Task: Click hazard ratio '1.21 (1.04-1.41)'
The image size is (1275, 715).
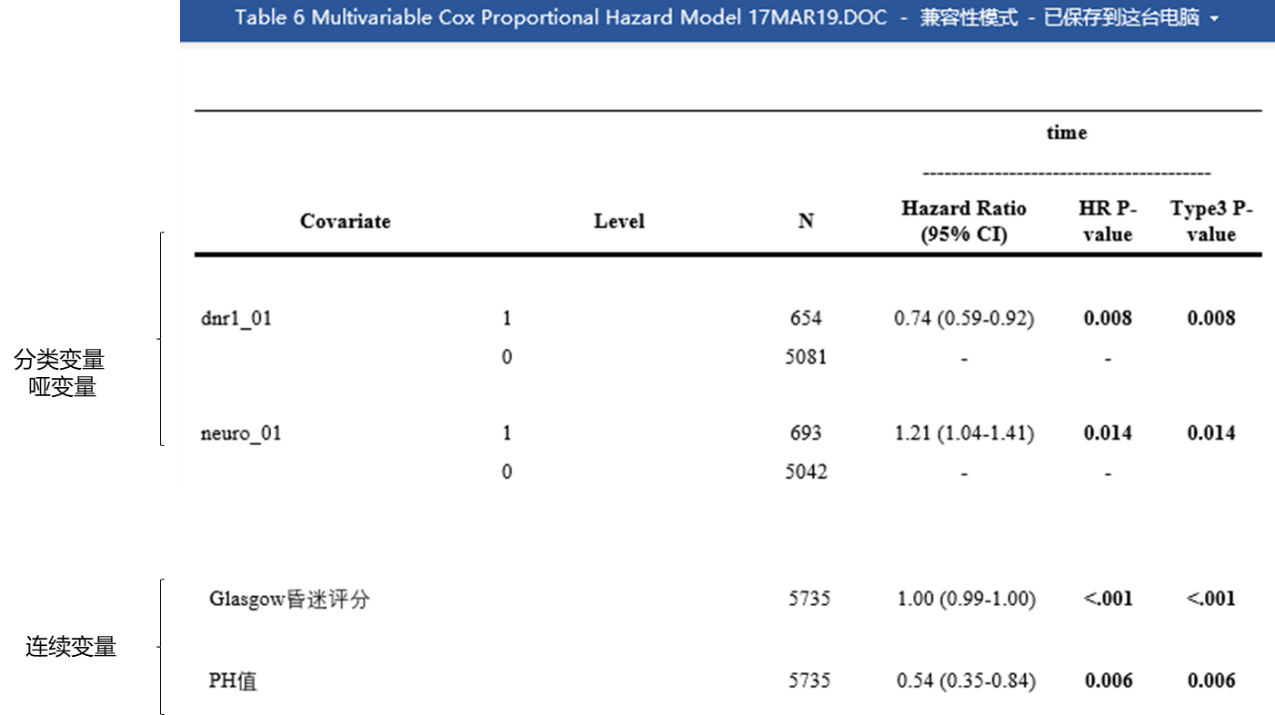Action: pos(964,433)
